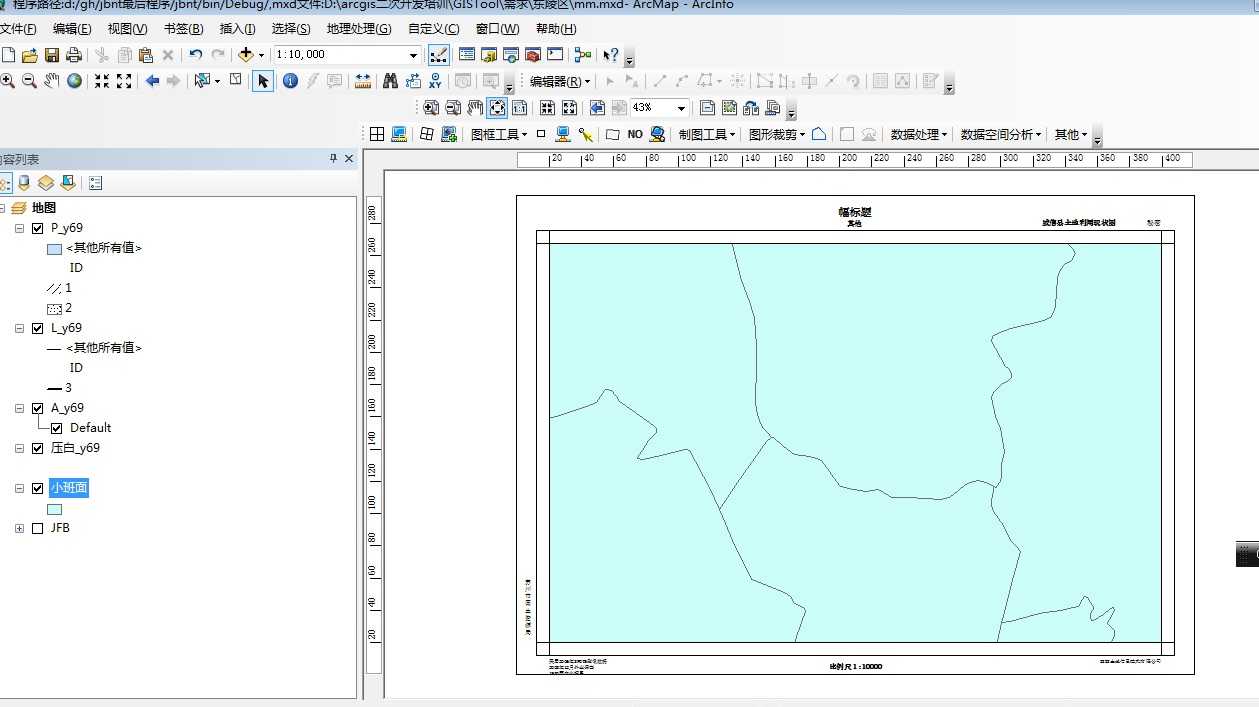Click List By Source icon in contents panel
Viewport: 1259px width, 707px height.
pos(24,183)
